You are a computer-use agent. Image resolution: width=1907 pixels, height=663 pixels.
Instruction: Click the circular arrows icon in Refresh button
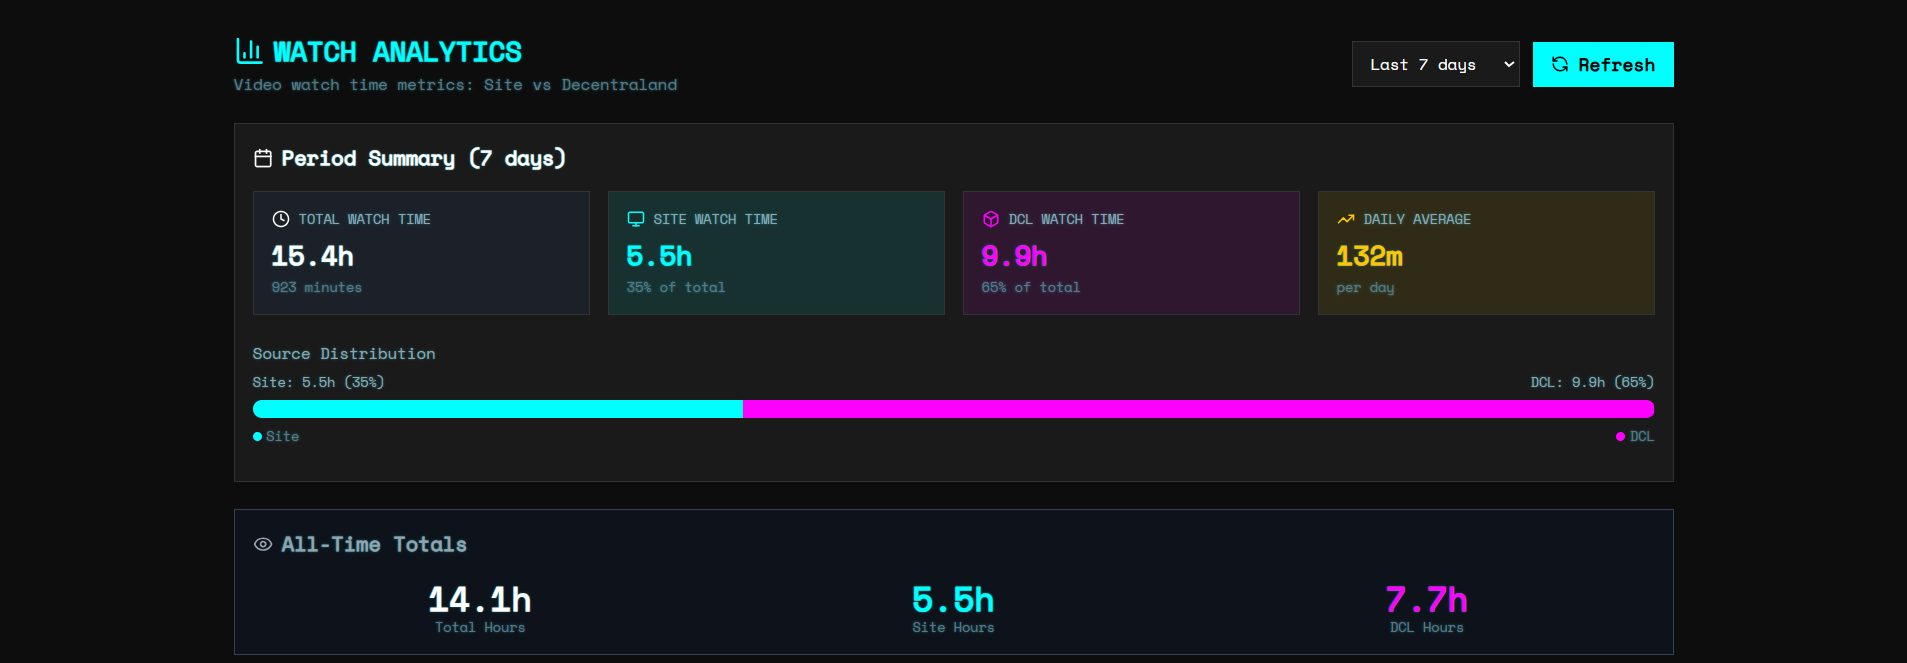click(x=1559, y=64)
